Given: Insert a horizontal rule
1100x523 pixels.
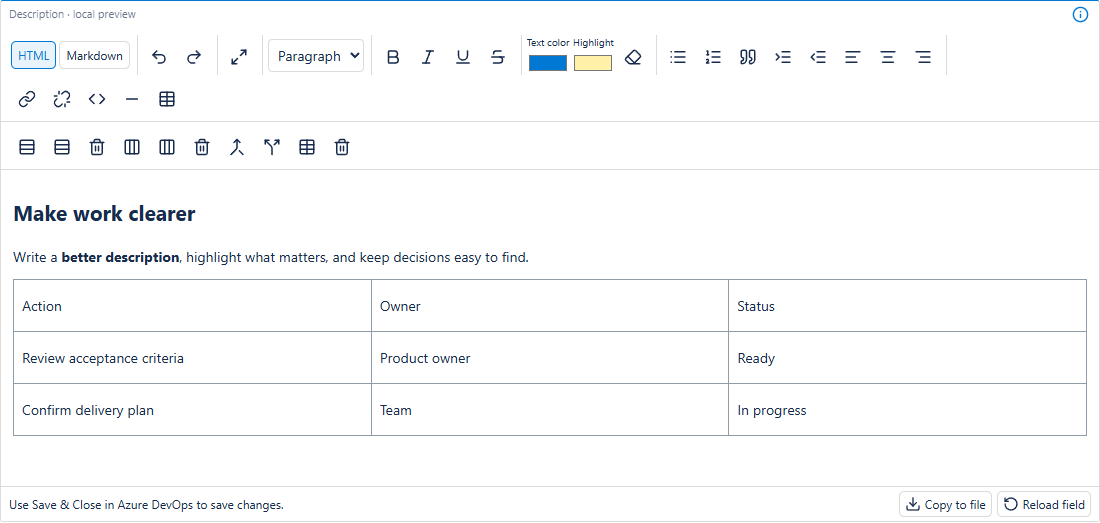Looking at the screenshot, I should 132,100.
